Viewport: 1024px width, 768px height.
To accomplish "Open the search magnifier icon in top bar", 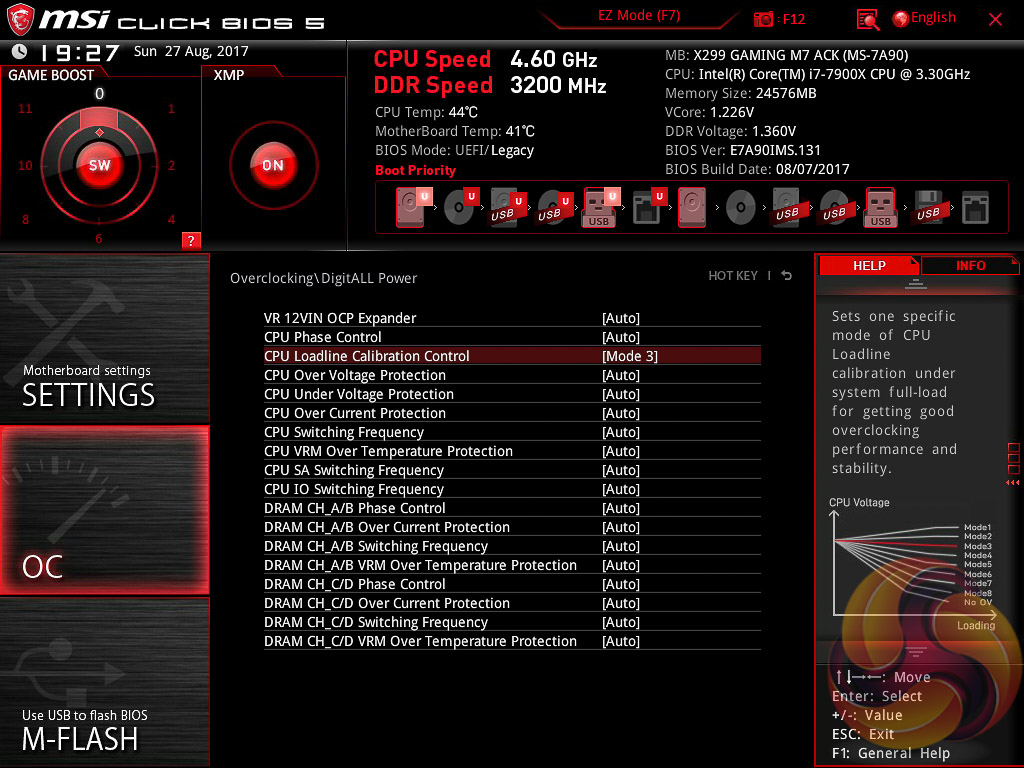I will click(867, 20).
